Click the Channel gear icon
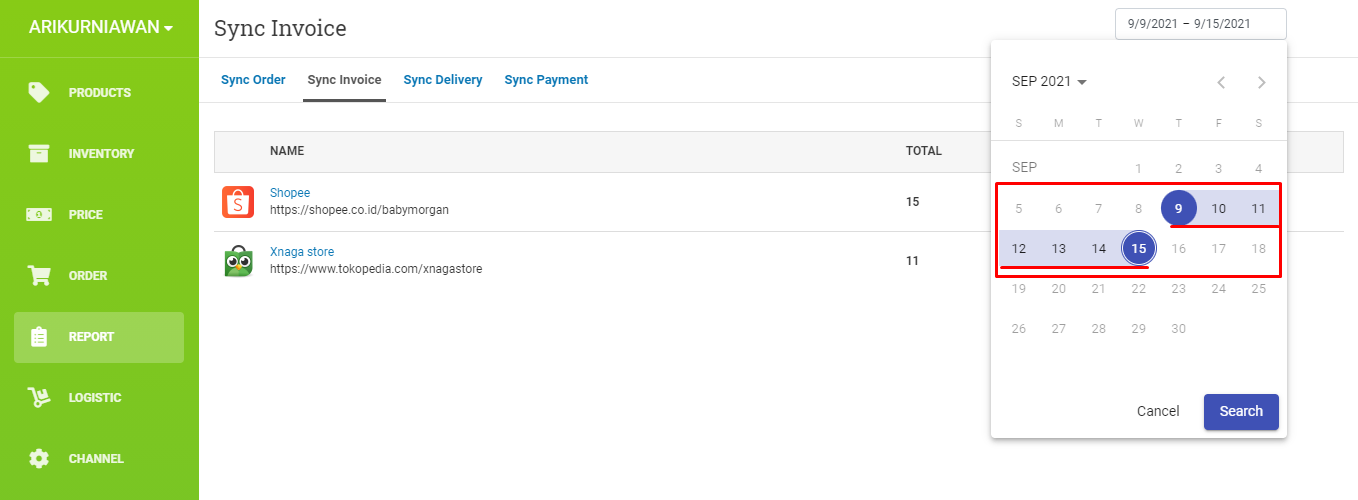The width and height of the screenshot is (1358, 500). (39, 459)
